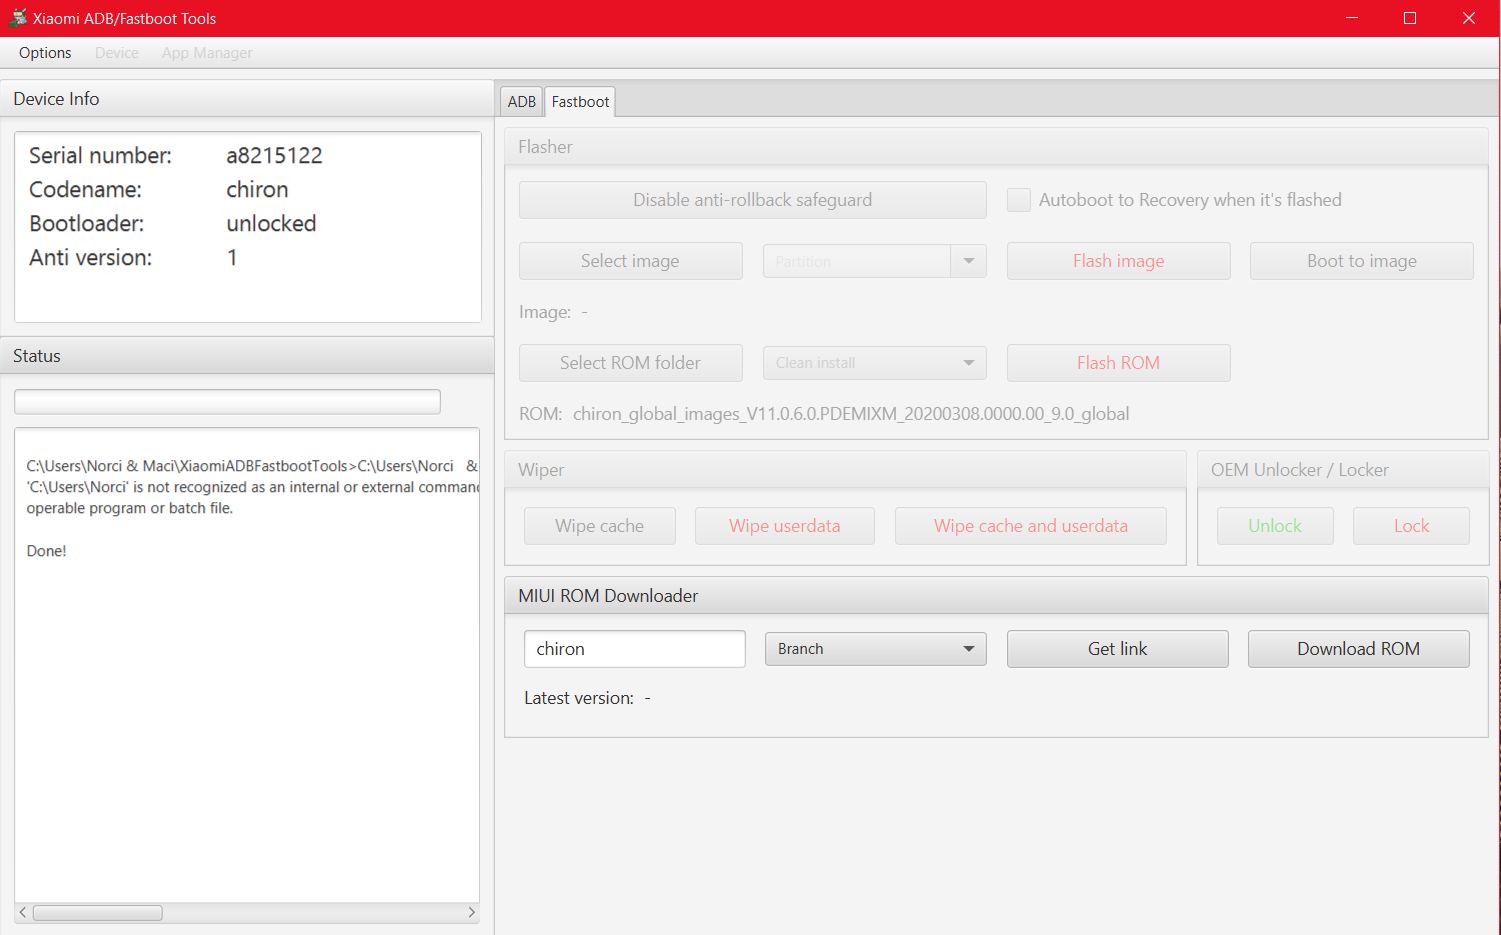Click the Clean install dropdown arrow
Screen dimensions: 1501x935
click(x=968, y=363)
